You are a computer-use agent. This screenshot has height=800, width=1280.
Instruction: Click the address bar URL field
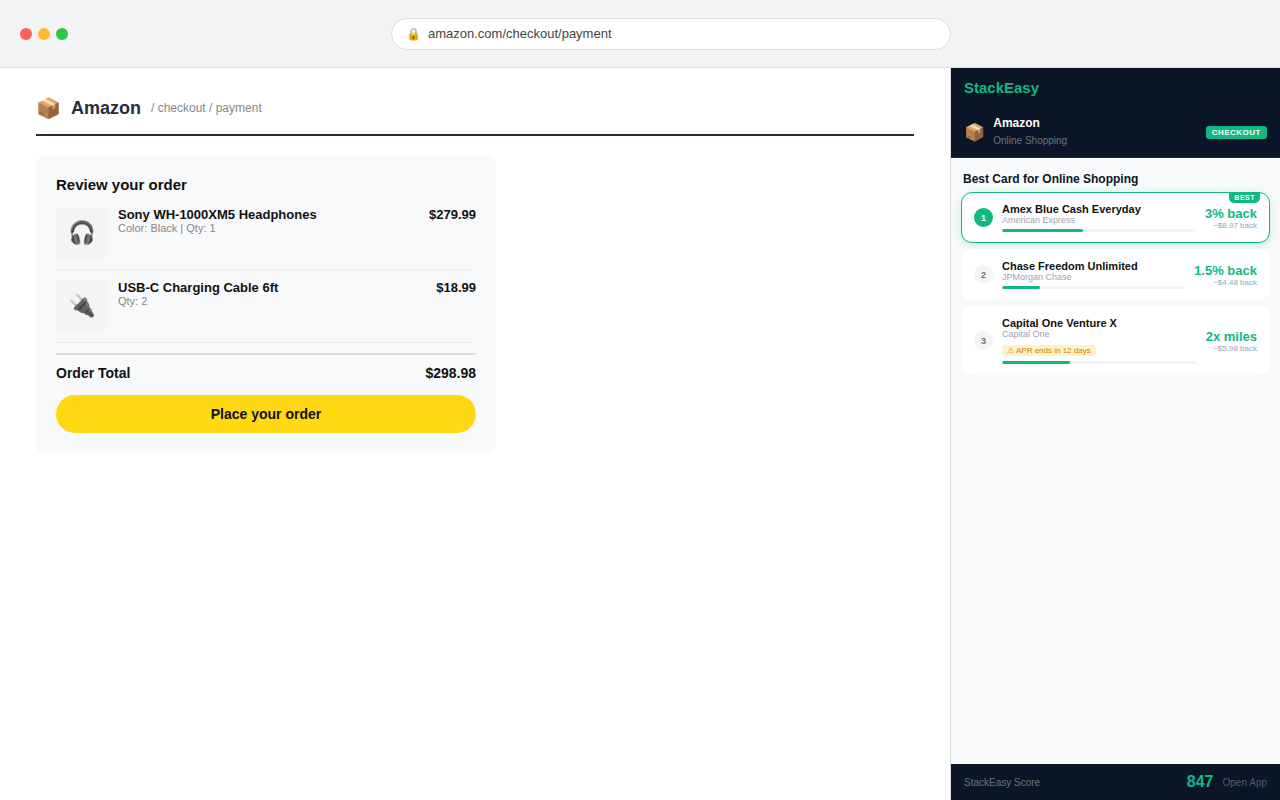[x=670, y=34]
